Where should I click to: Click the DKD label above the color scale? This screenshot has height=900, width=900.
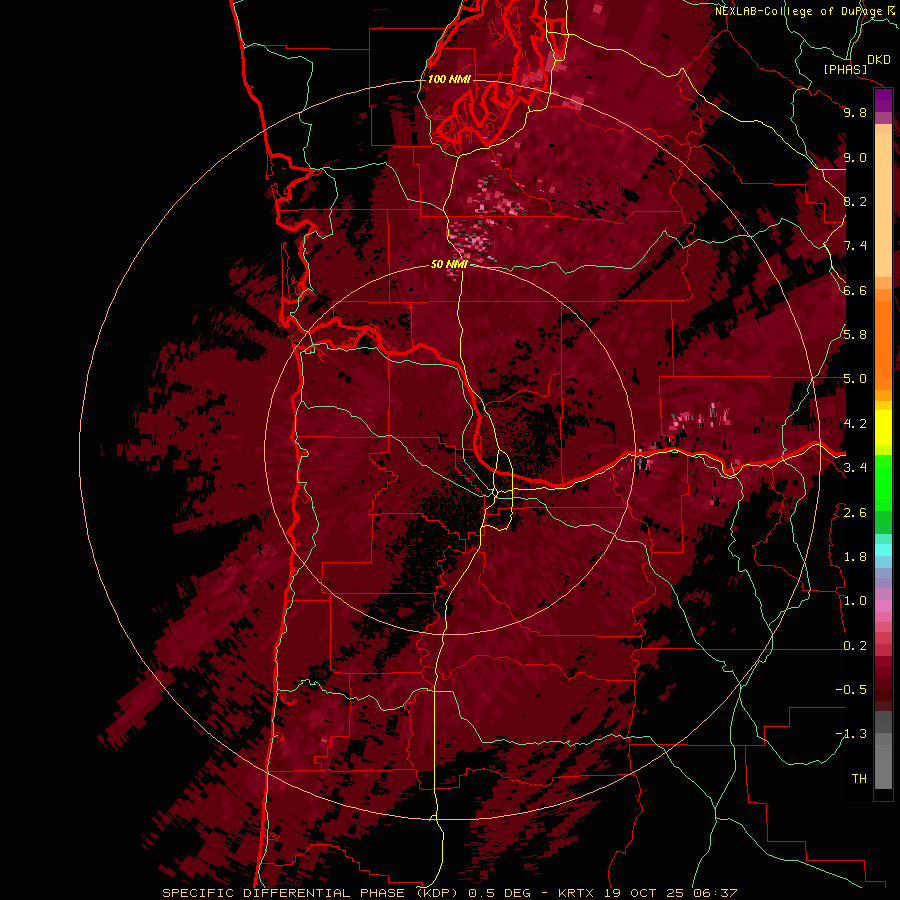(878, 60)
